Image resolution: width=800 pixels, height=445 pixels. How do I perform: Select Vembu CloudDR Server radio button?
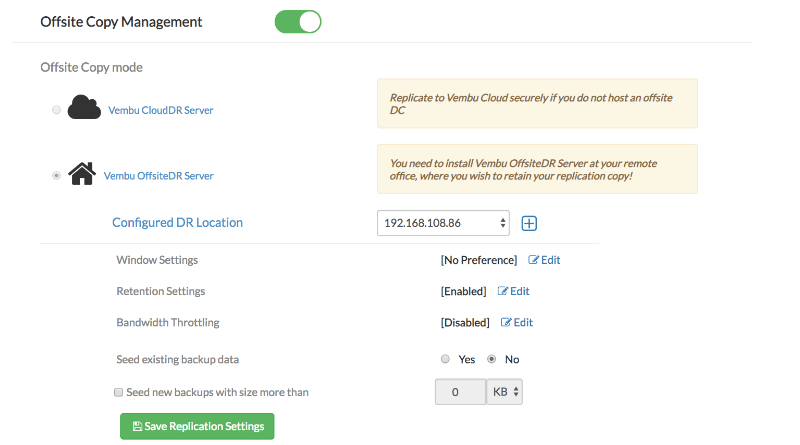(57, 110)
